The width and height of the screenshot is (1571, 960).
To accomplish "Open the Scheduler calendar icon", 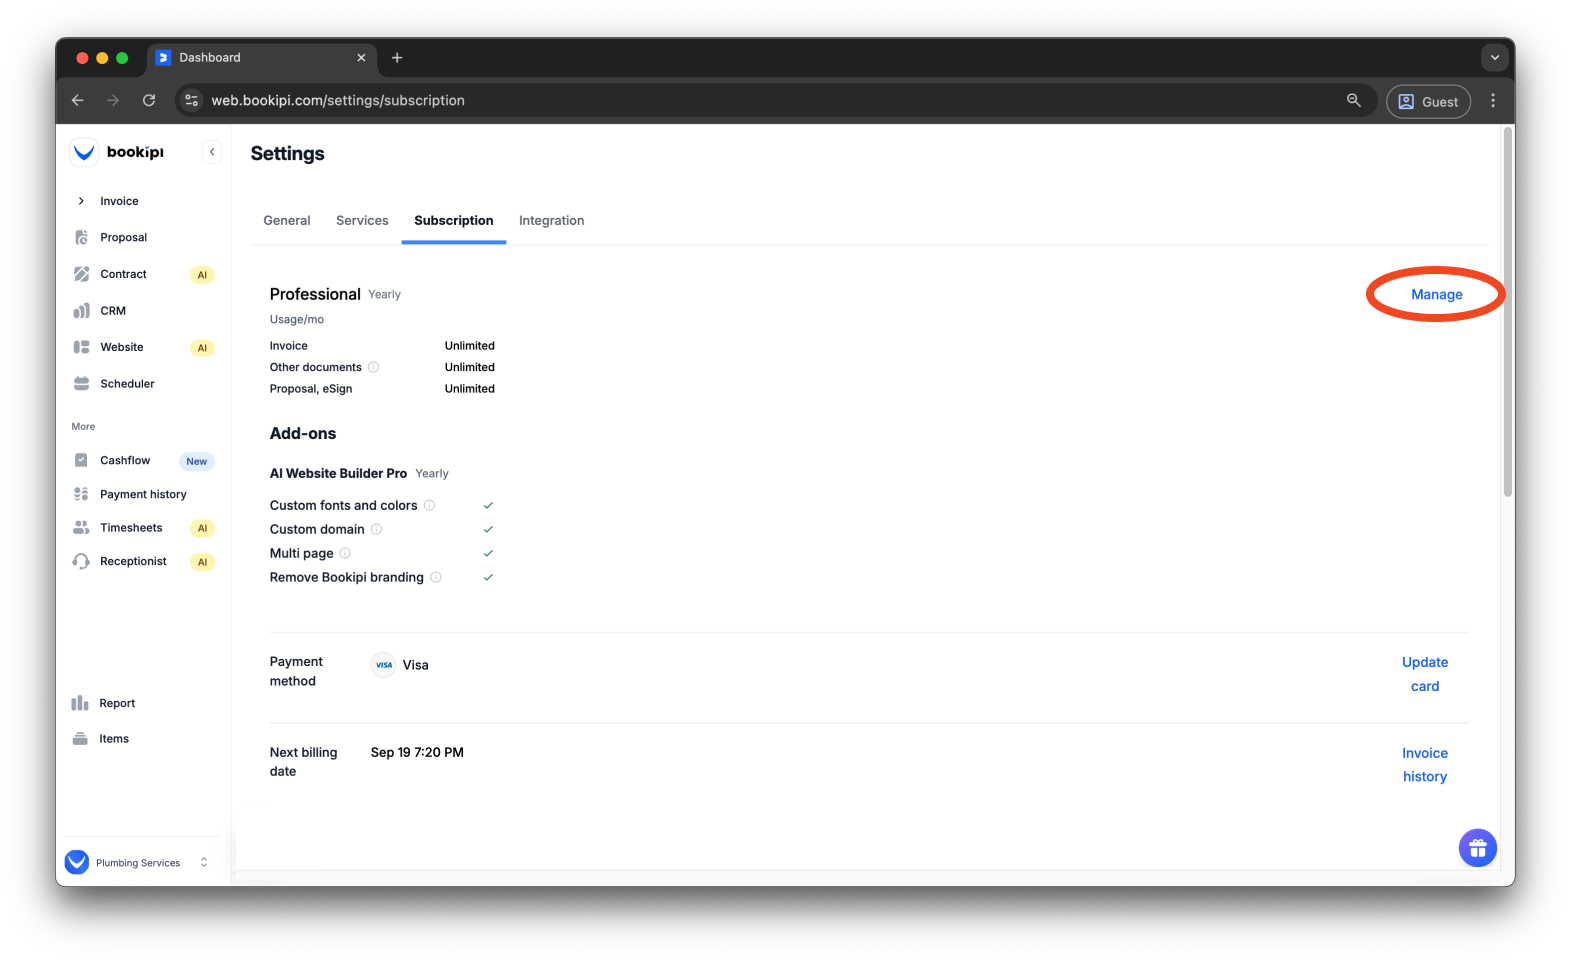I will pyautogui.click(x=81, y=384).
